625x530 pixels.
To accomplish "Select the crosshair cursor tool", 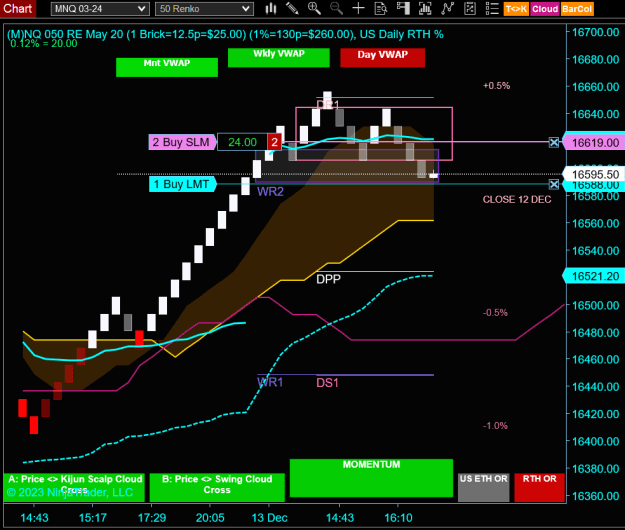I will tap(358, 8).
